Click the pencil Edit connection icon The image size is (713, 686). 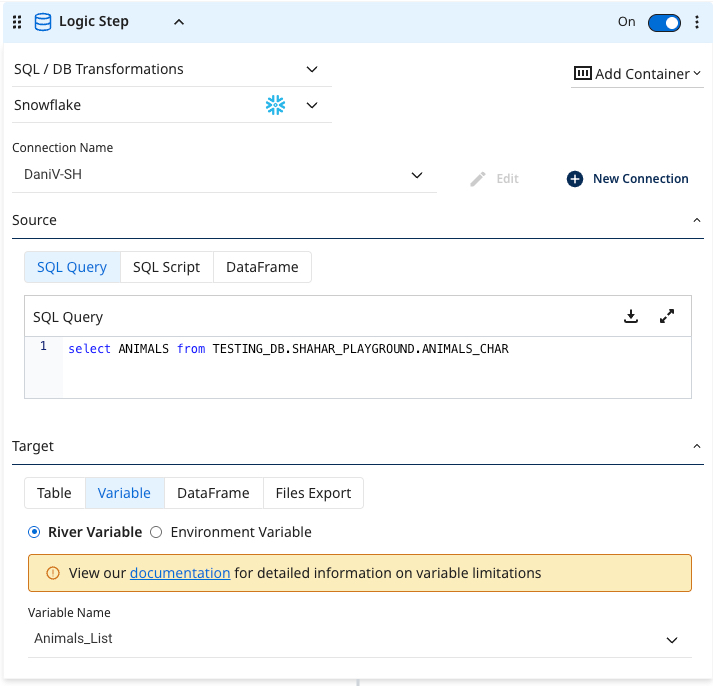pyautogui.click(x=478, y=179)
